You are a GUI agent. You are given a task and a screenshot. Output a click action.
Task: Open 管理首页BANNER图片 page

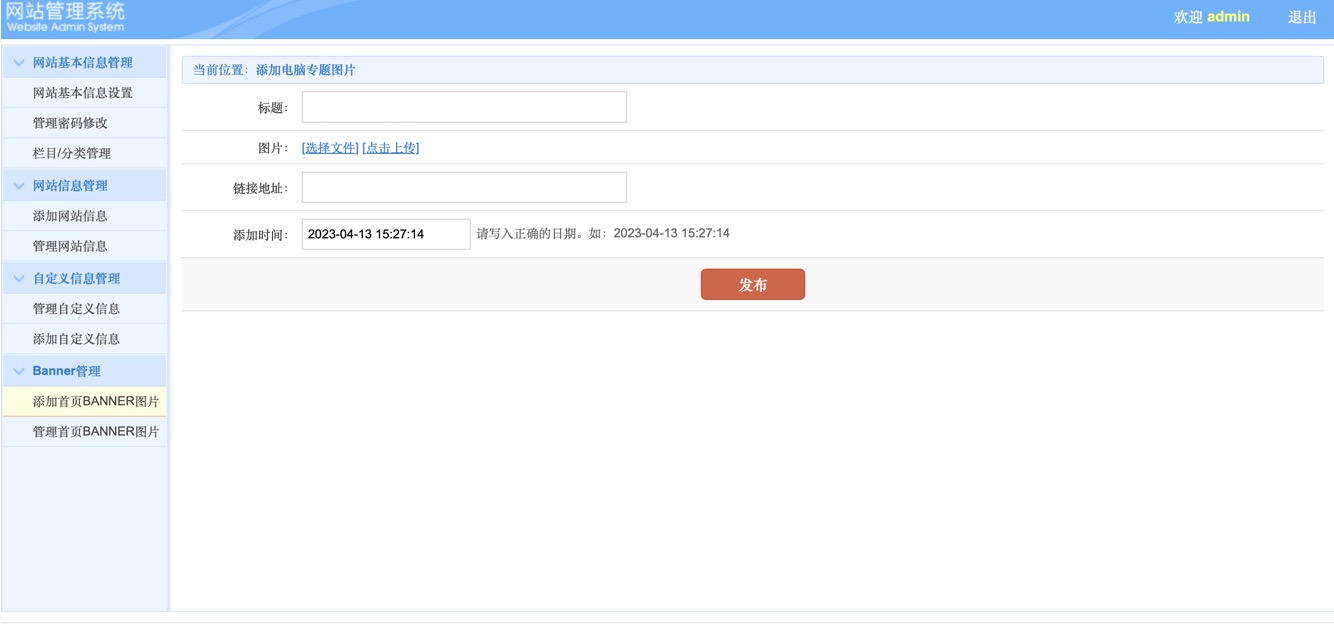(95, 432)
